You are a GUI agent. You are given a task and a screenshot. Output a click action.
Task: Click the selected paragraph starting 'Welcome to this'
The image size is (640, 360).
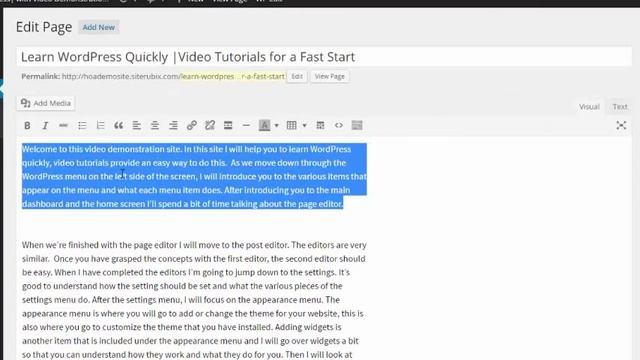tap(194, 176)
